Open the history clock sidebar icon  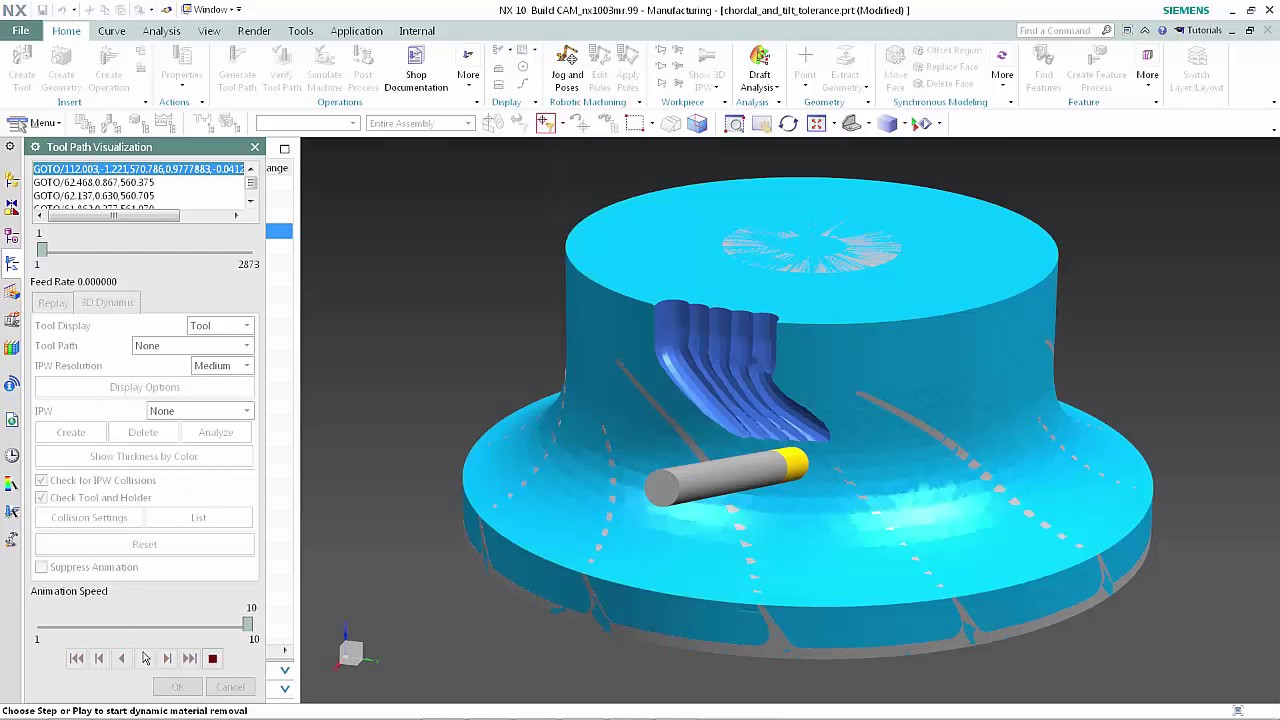coord(12,455)
